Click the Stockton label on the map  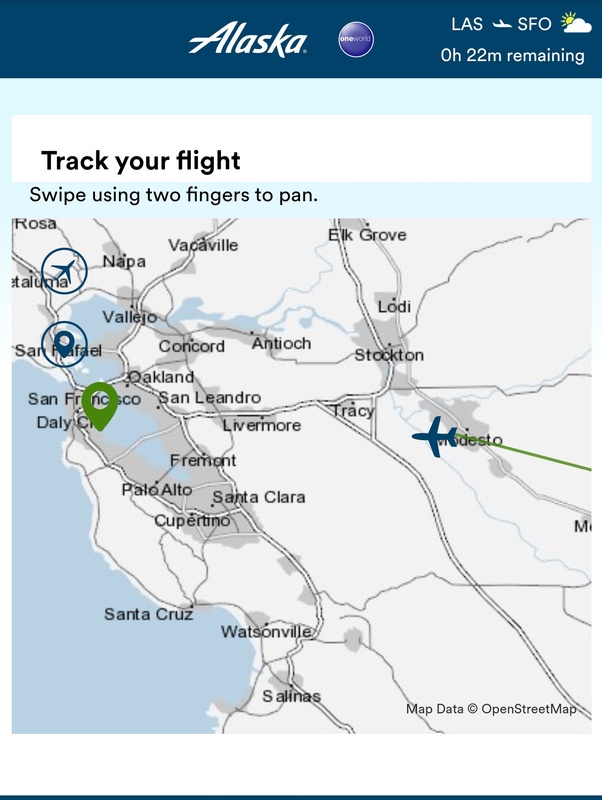click(389, 355)
